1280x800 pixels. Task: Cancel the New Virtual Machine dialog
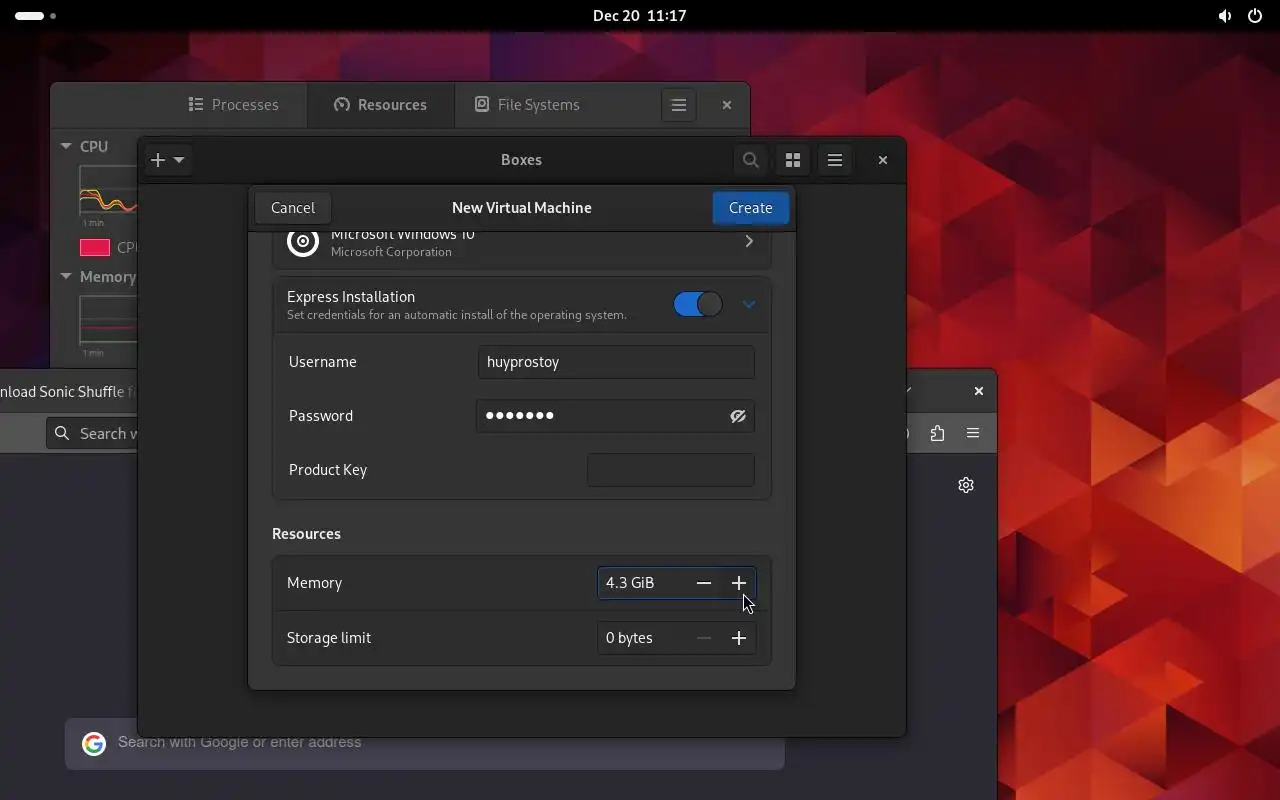click(293, 208)
